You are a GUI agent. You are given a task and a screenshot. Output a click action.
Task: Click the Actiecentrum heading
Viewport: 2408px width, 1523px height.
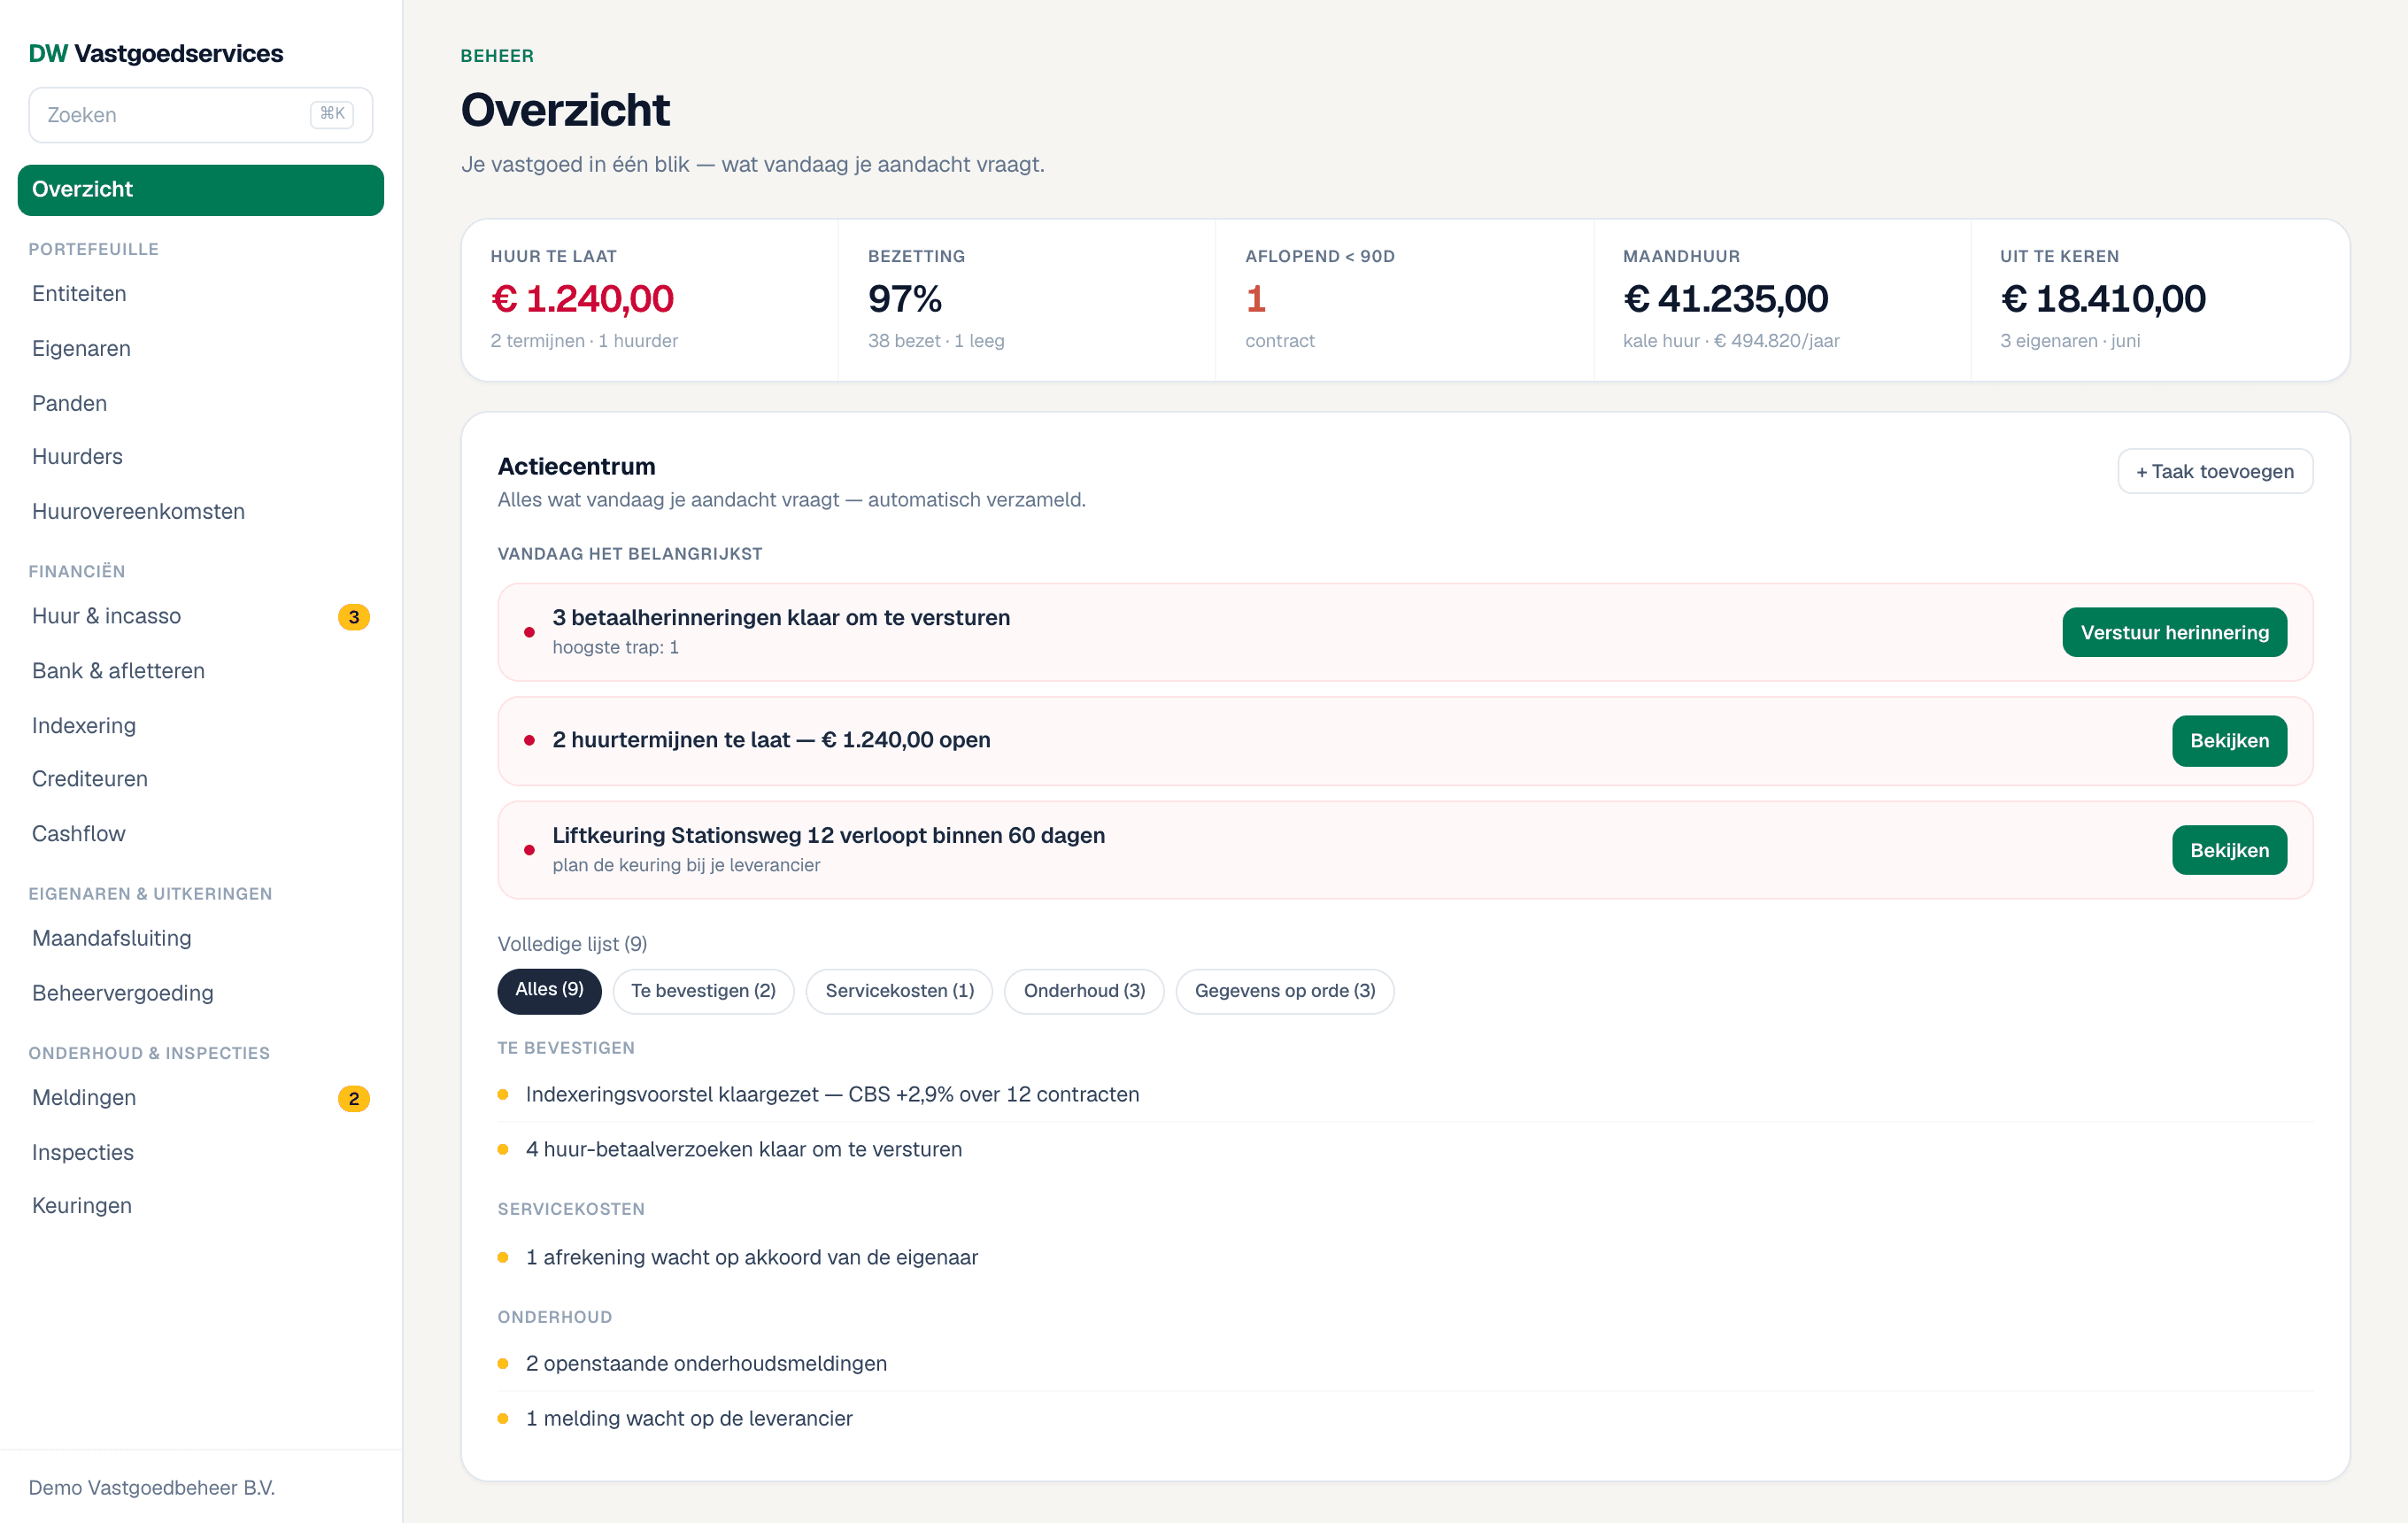click(x=576, y=466)
